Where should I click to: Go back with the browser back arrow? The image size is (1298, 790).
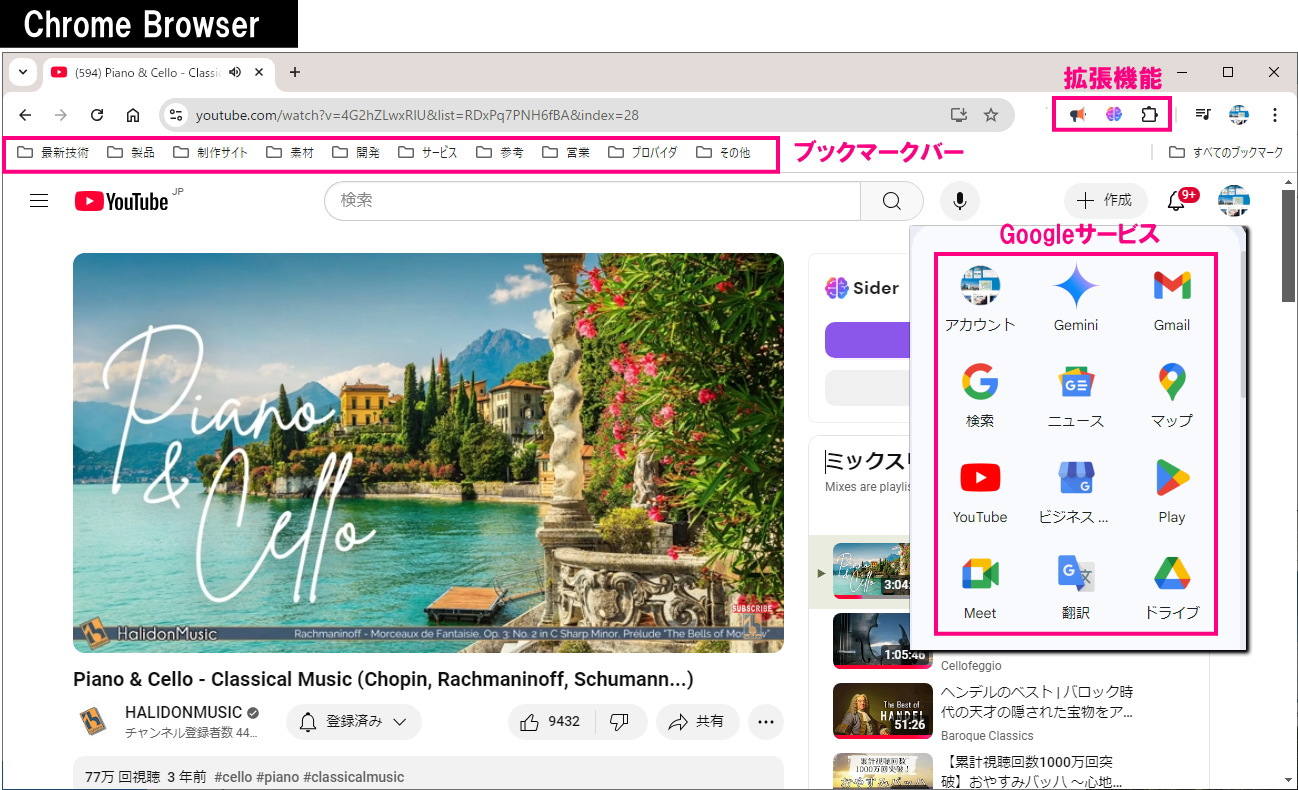26,115
